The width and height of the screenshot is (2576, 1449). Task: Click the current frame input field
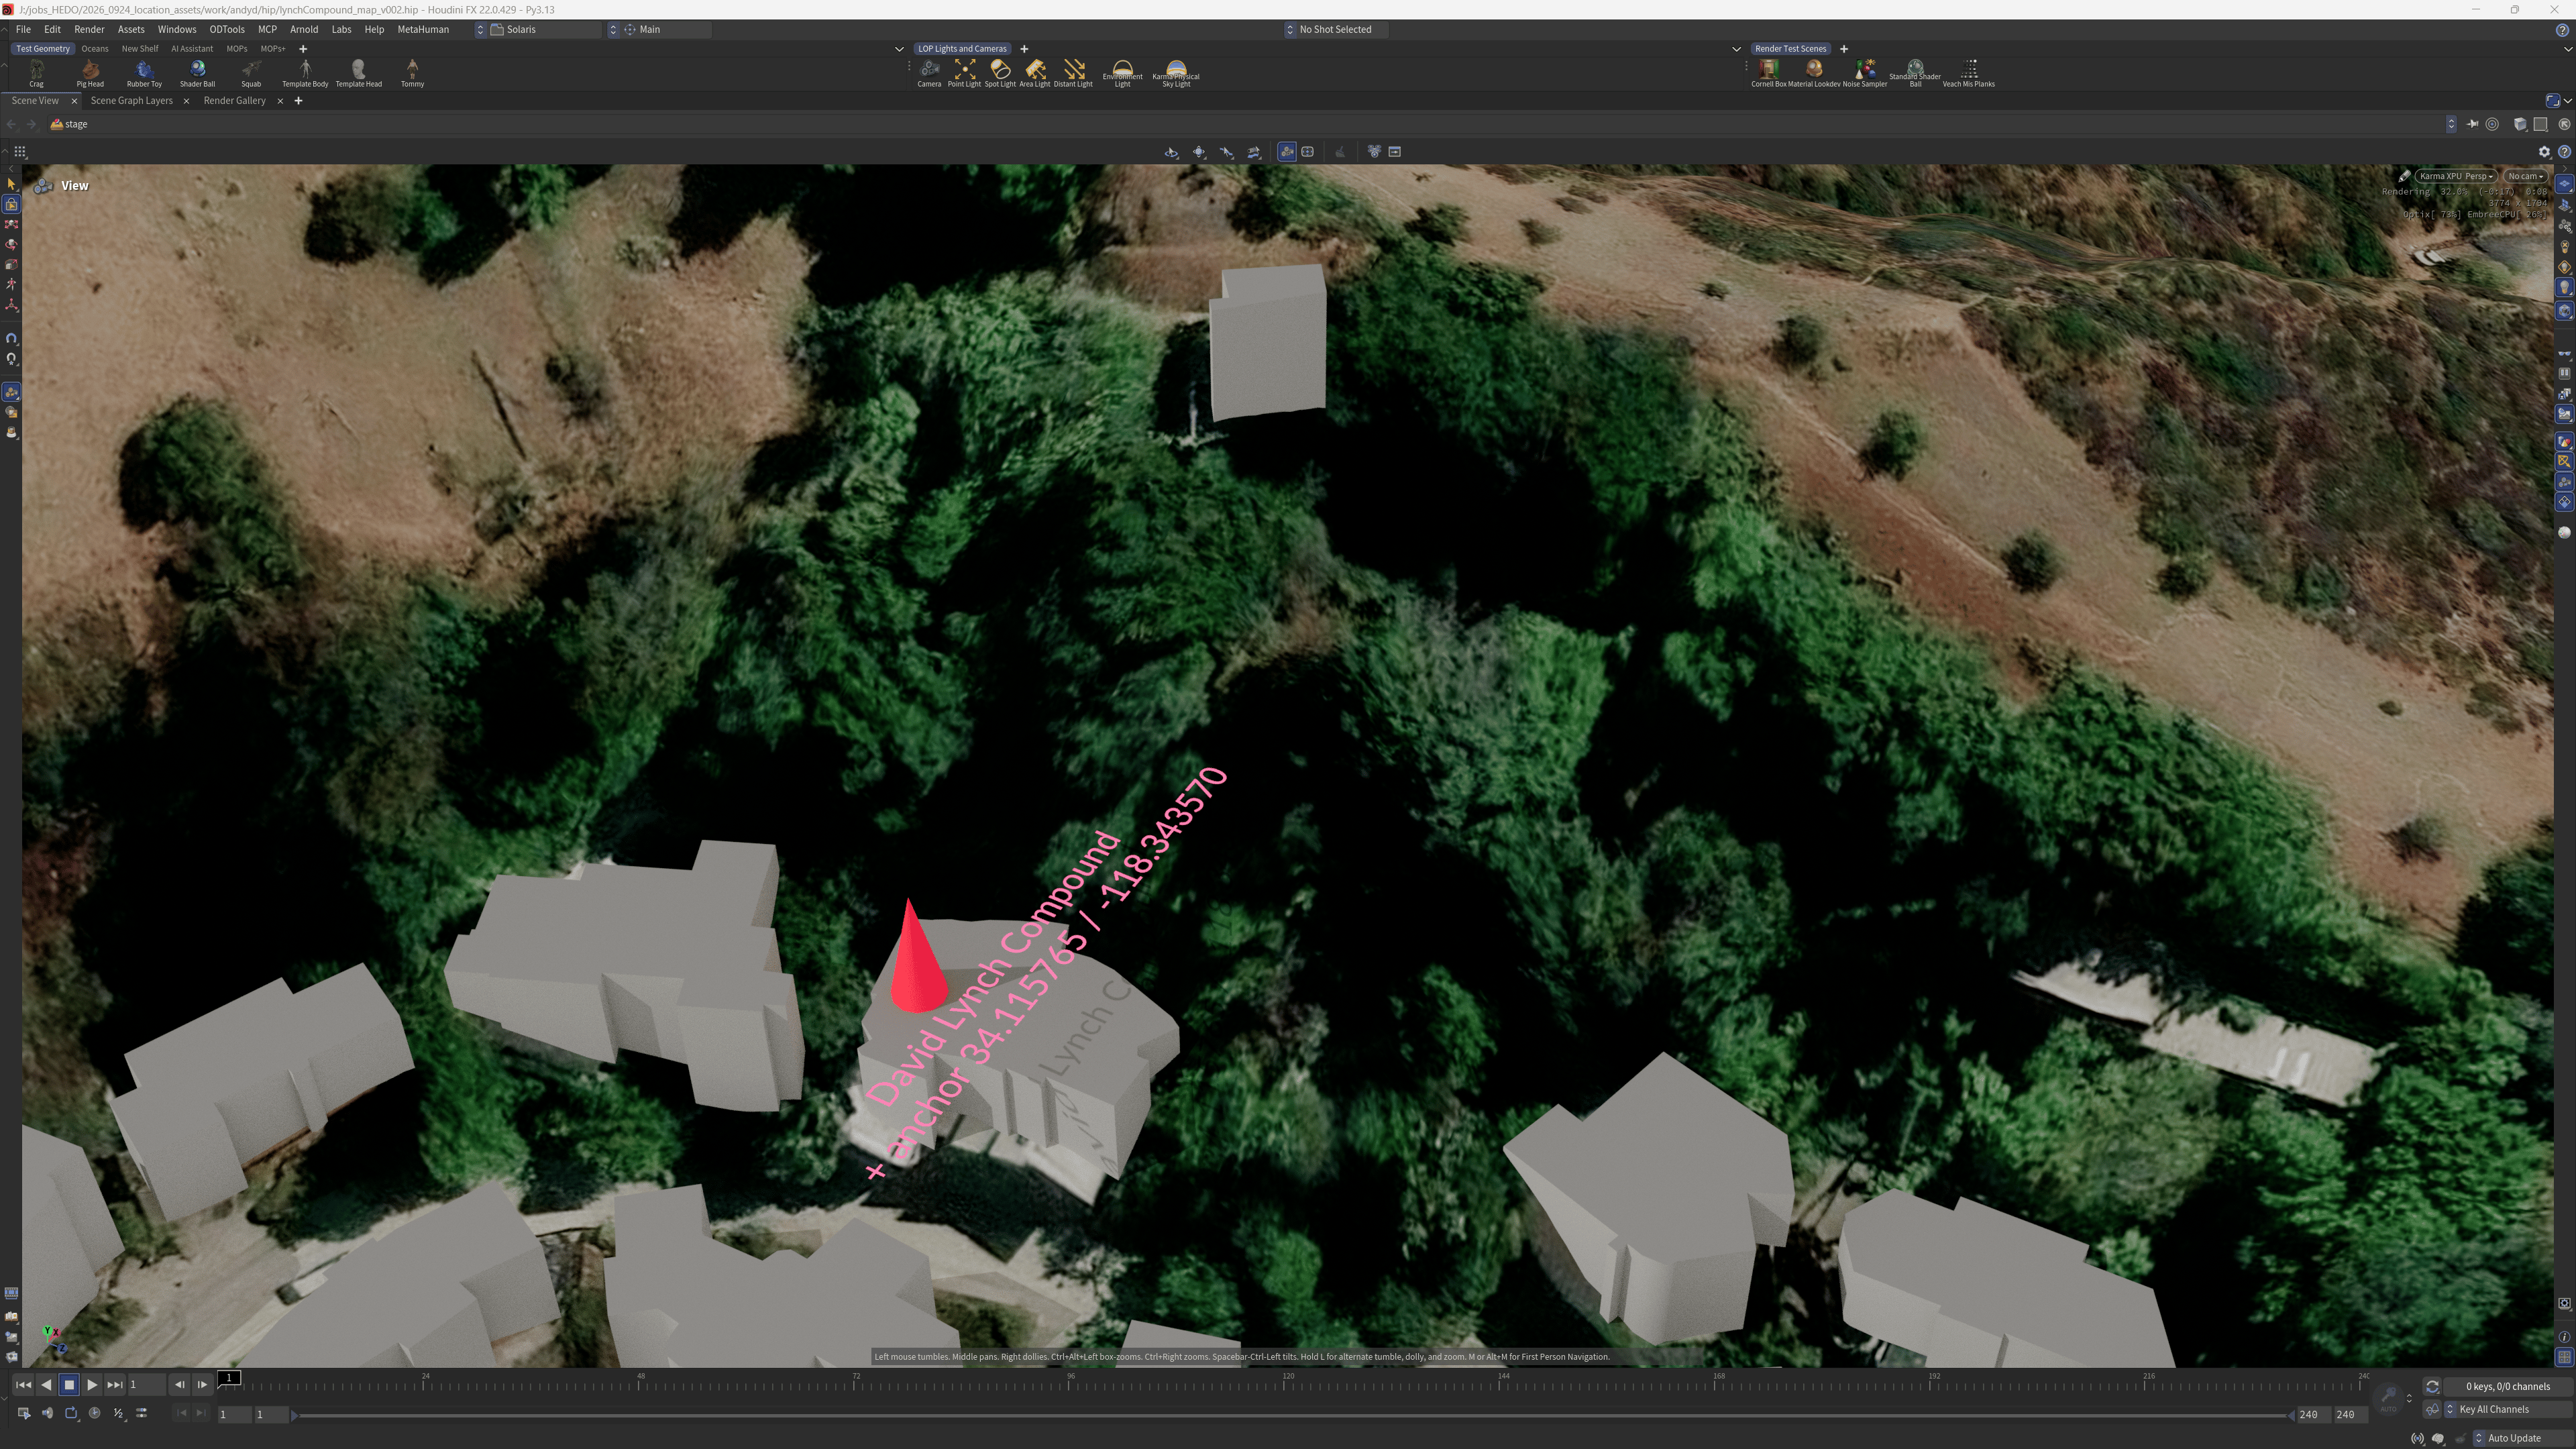pos(146,1385)
